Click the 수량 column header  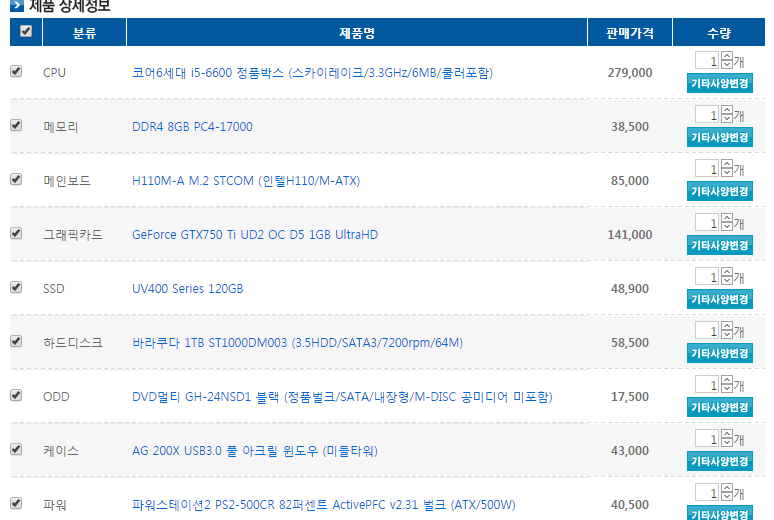[719, 33]
